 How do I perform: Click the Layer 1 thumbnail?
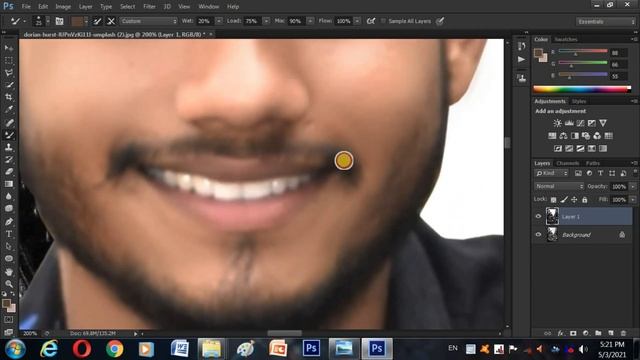click(x=552, y=216)
